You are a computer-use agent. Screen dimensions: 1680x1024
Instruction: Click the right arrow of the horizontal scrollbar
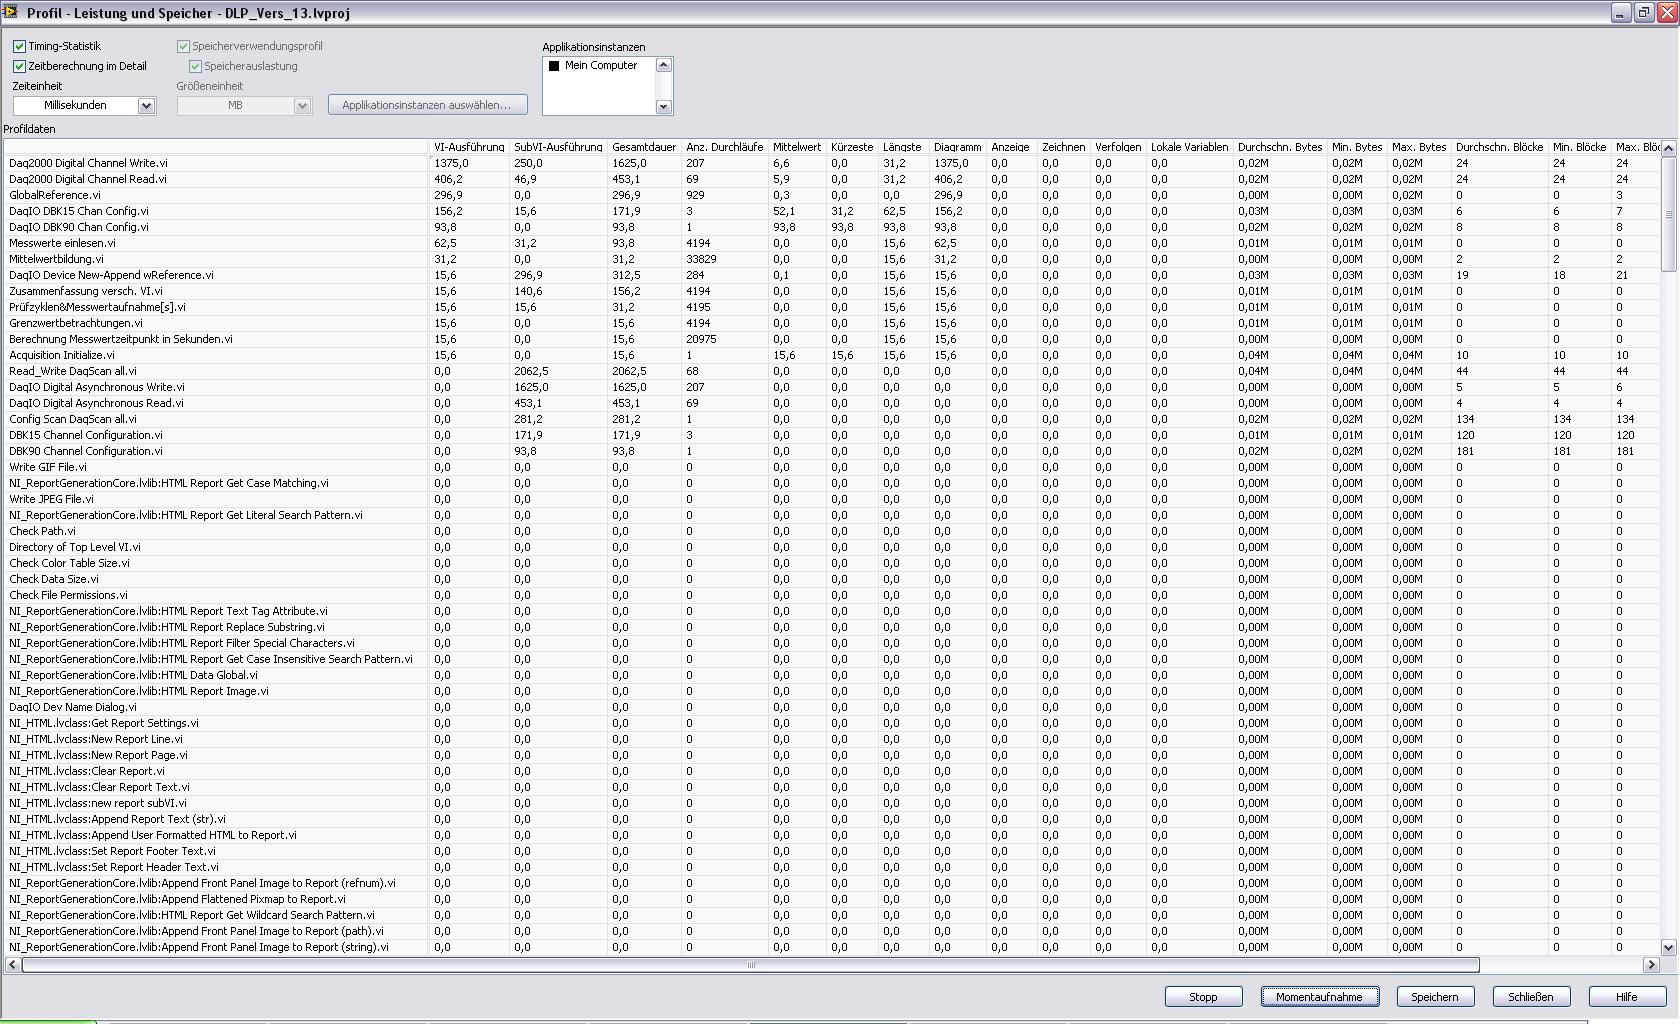[1651, 965]
